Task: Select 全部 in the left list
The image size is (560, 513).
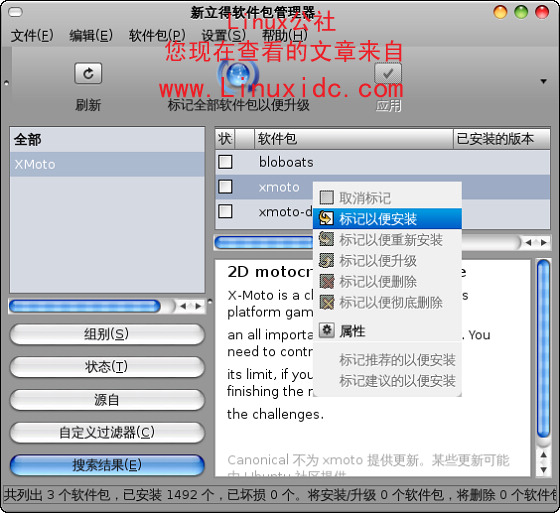Action: click(107, 140)
